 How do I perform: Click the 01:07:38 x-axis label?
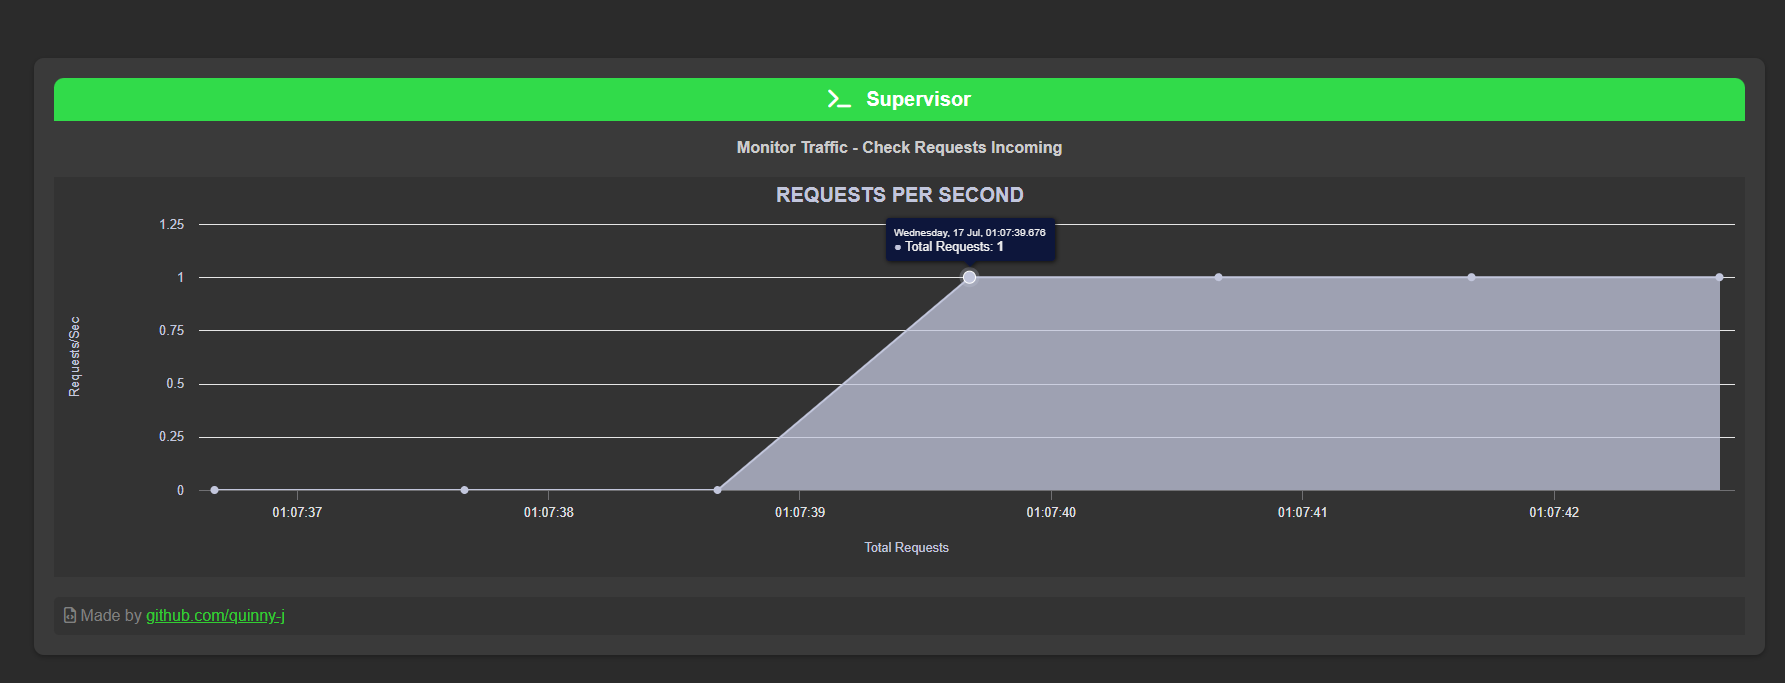click(x=549, y=512)
